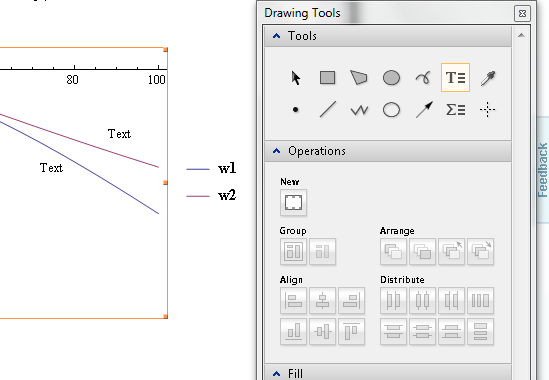The width and height of the screenshot is (549, 380).
Task: Click the palette scrollbar up arrow
Action: pos(521,35)
